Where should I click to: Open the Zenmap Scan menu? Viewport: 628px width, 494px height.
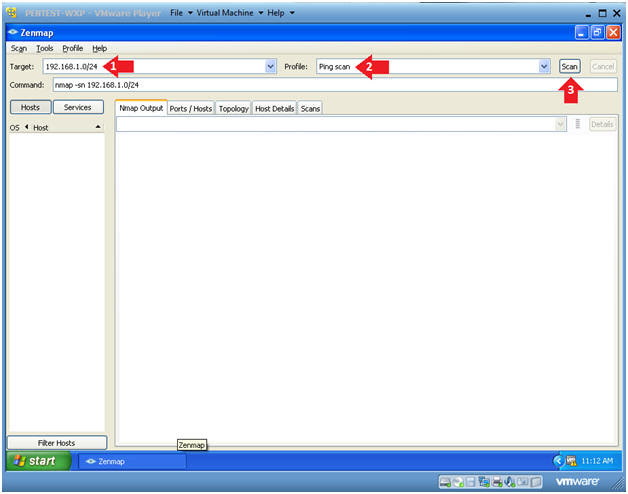click(x=19, y=48)
